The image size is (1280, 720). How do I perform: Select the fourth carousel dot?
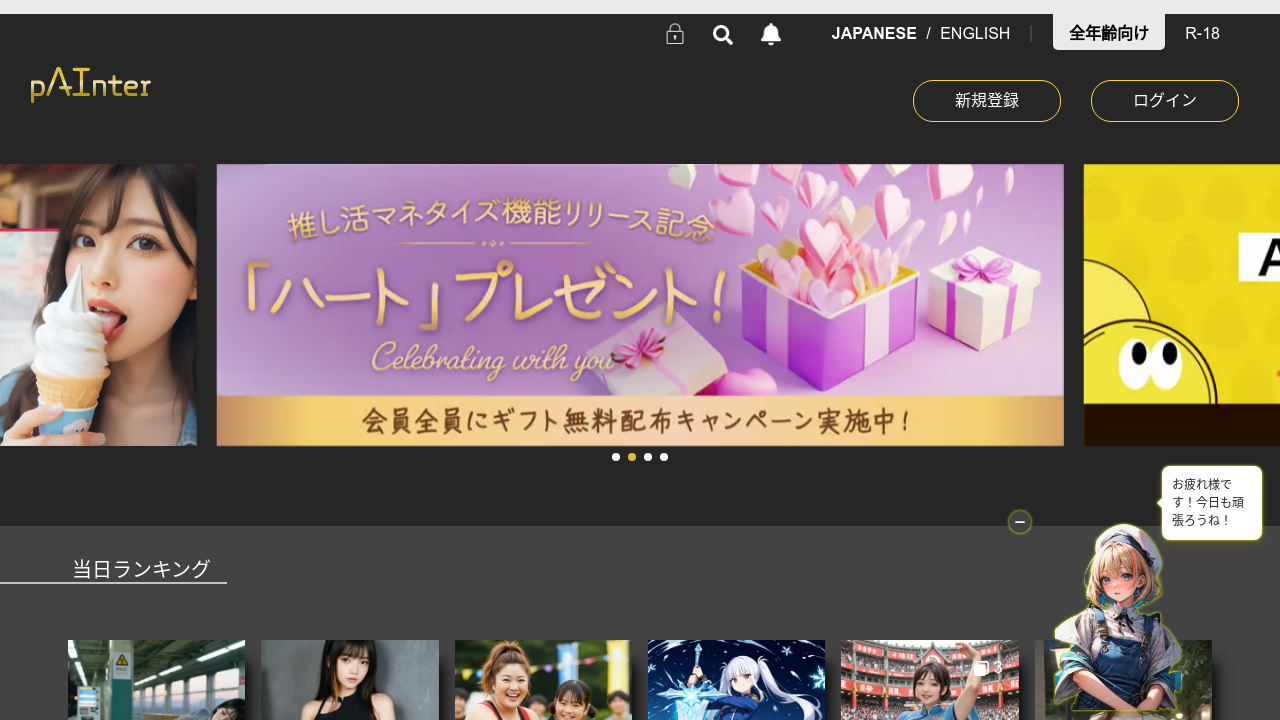664,457
